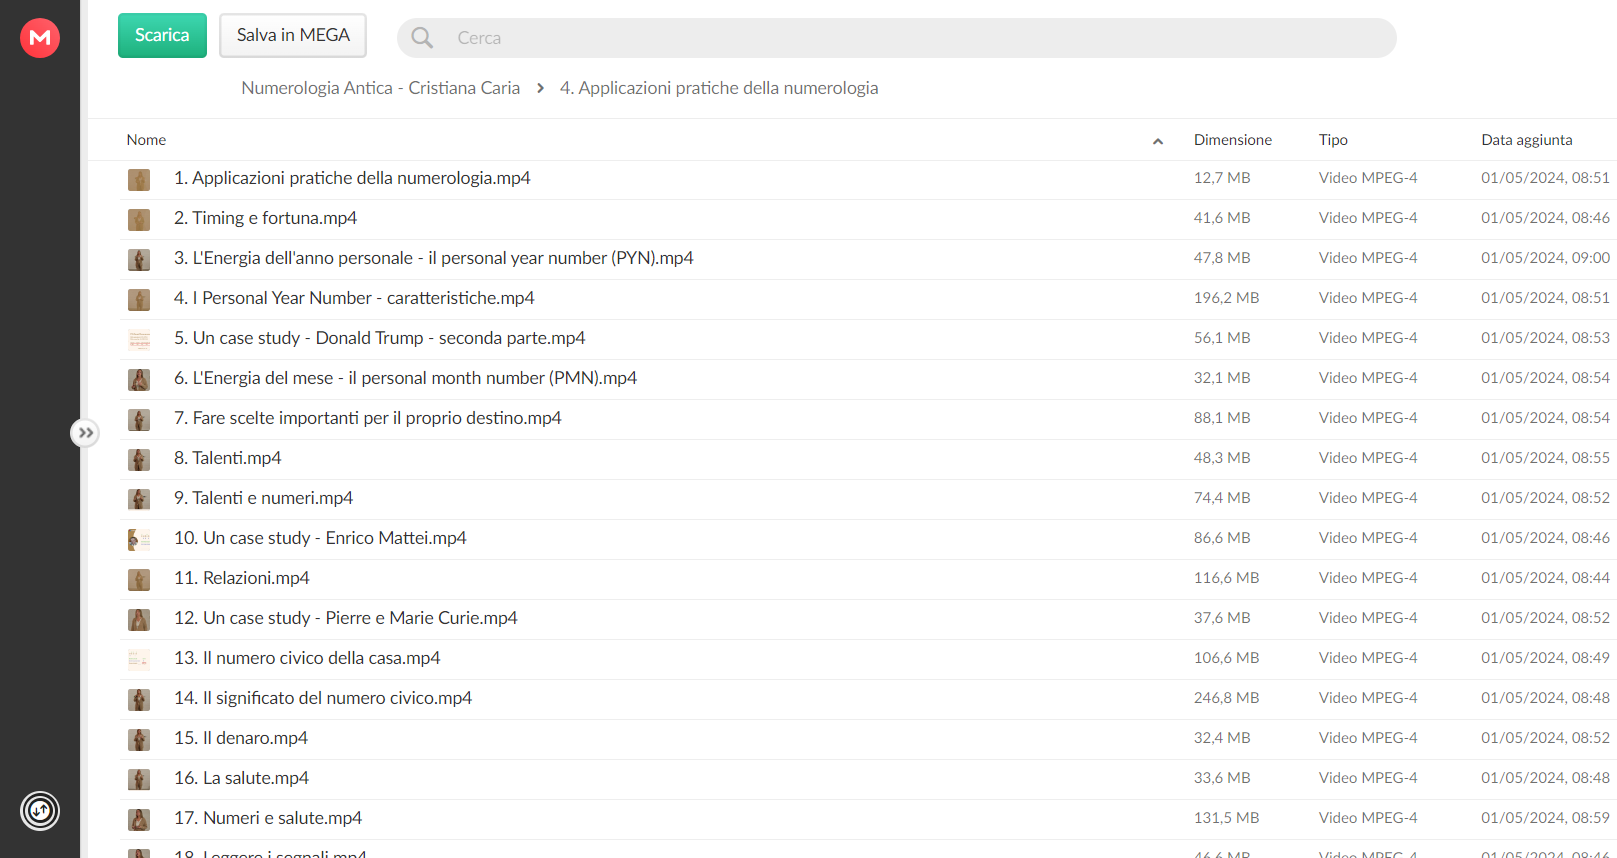This screenshot has width=1617, height=858.
Task: Select file 1. Applicazioni pratiche della numerologia.mp4
Action: pyautogui.click(x=352, y=178)
